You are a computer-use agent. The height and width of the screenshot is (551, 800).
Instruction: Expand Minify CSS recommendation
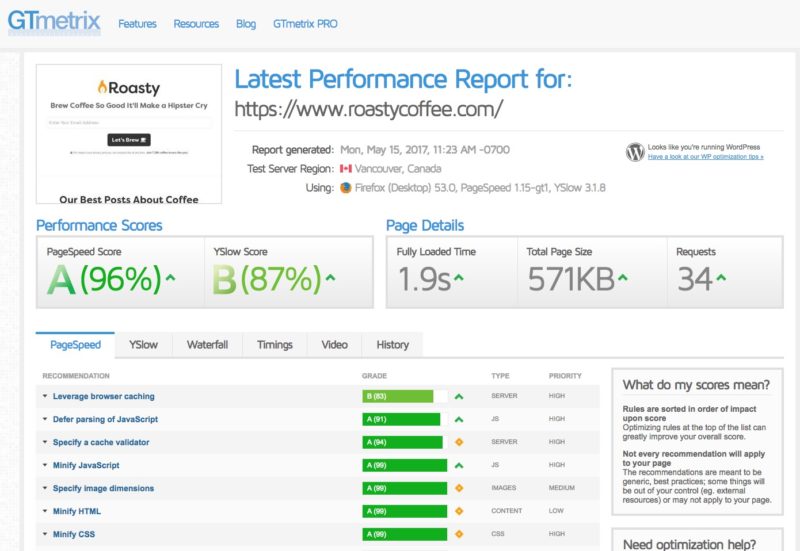(45, 534)
